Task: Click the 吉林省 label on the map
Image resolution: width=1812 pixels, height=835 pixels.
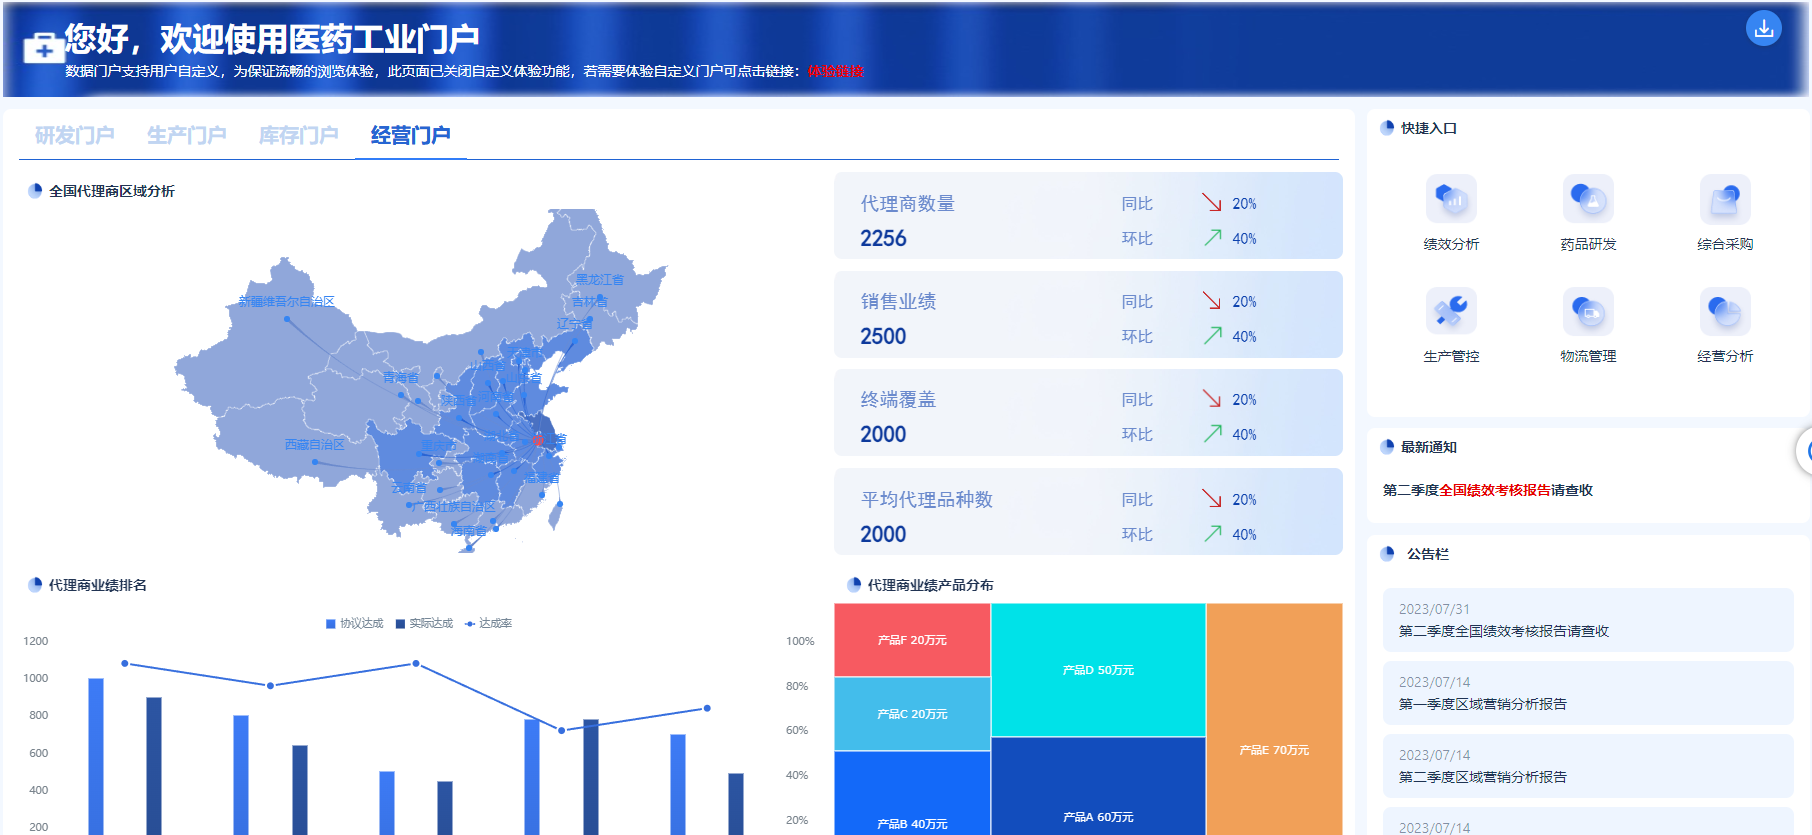Action: pyautogui.click(x=589, y=301)
